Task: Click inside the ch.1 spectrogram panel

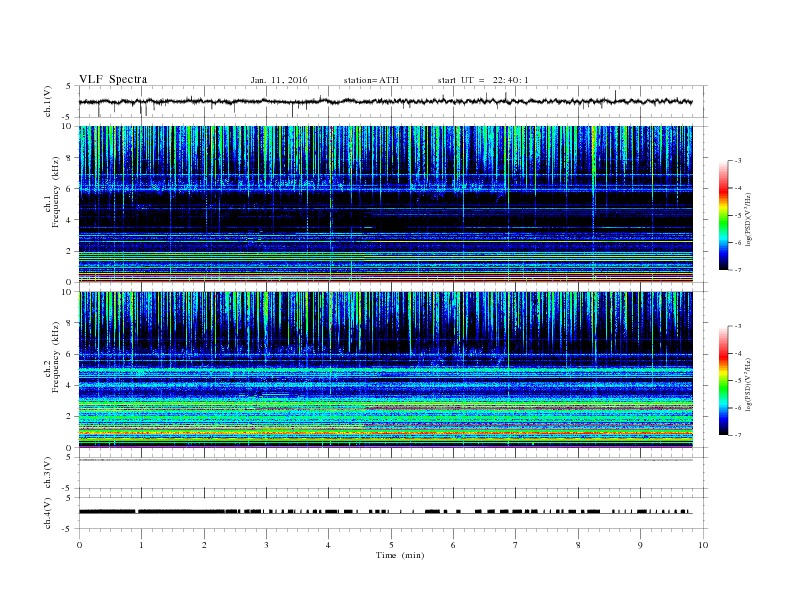Action: [385, 204]
